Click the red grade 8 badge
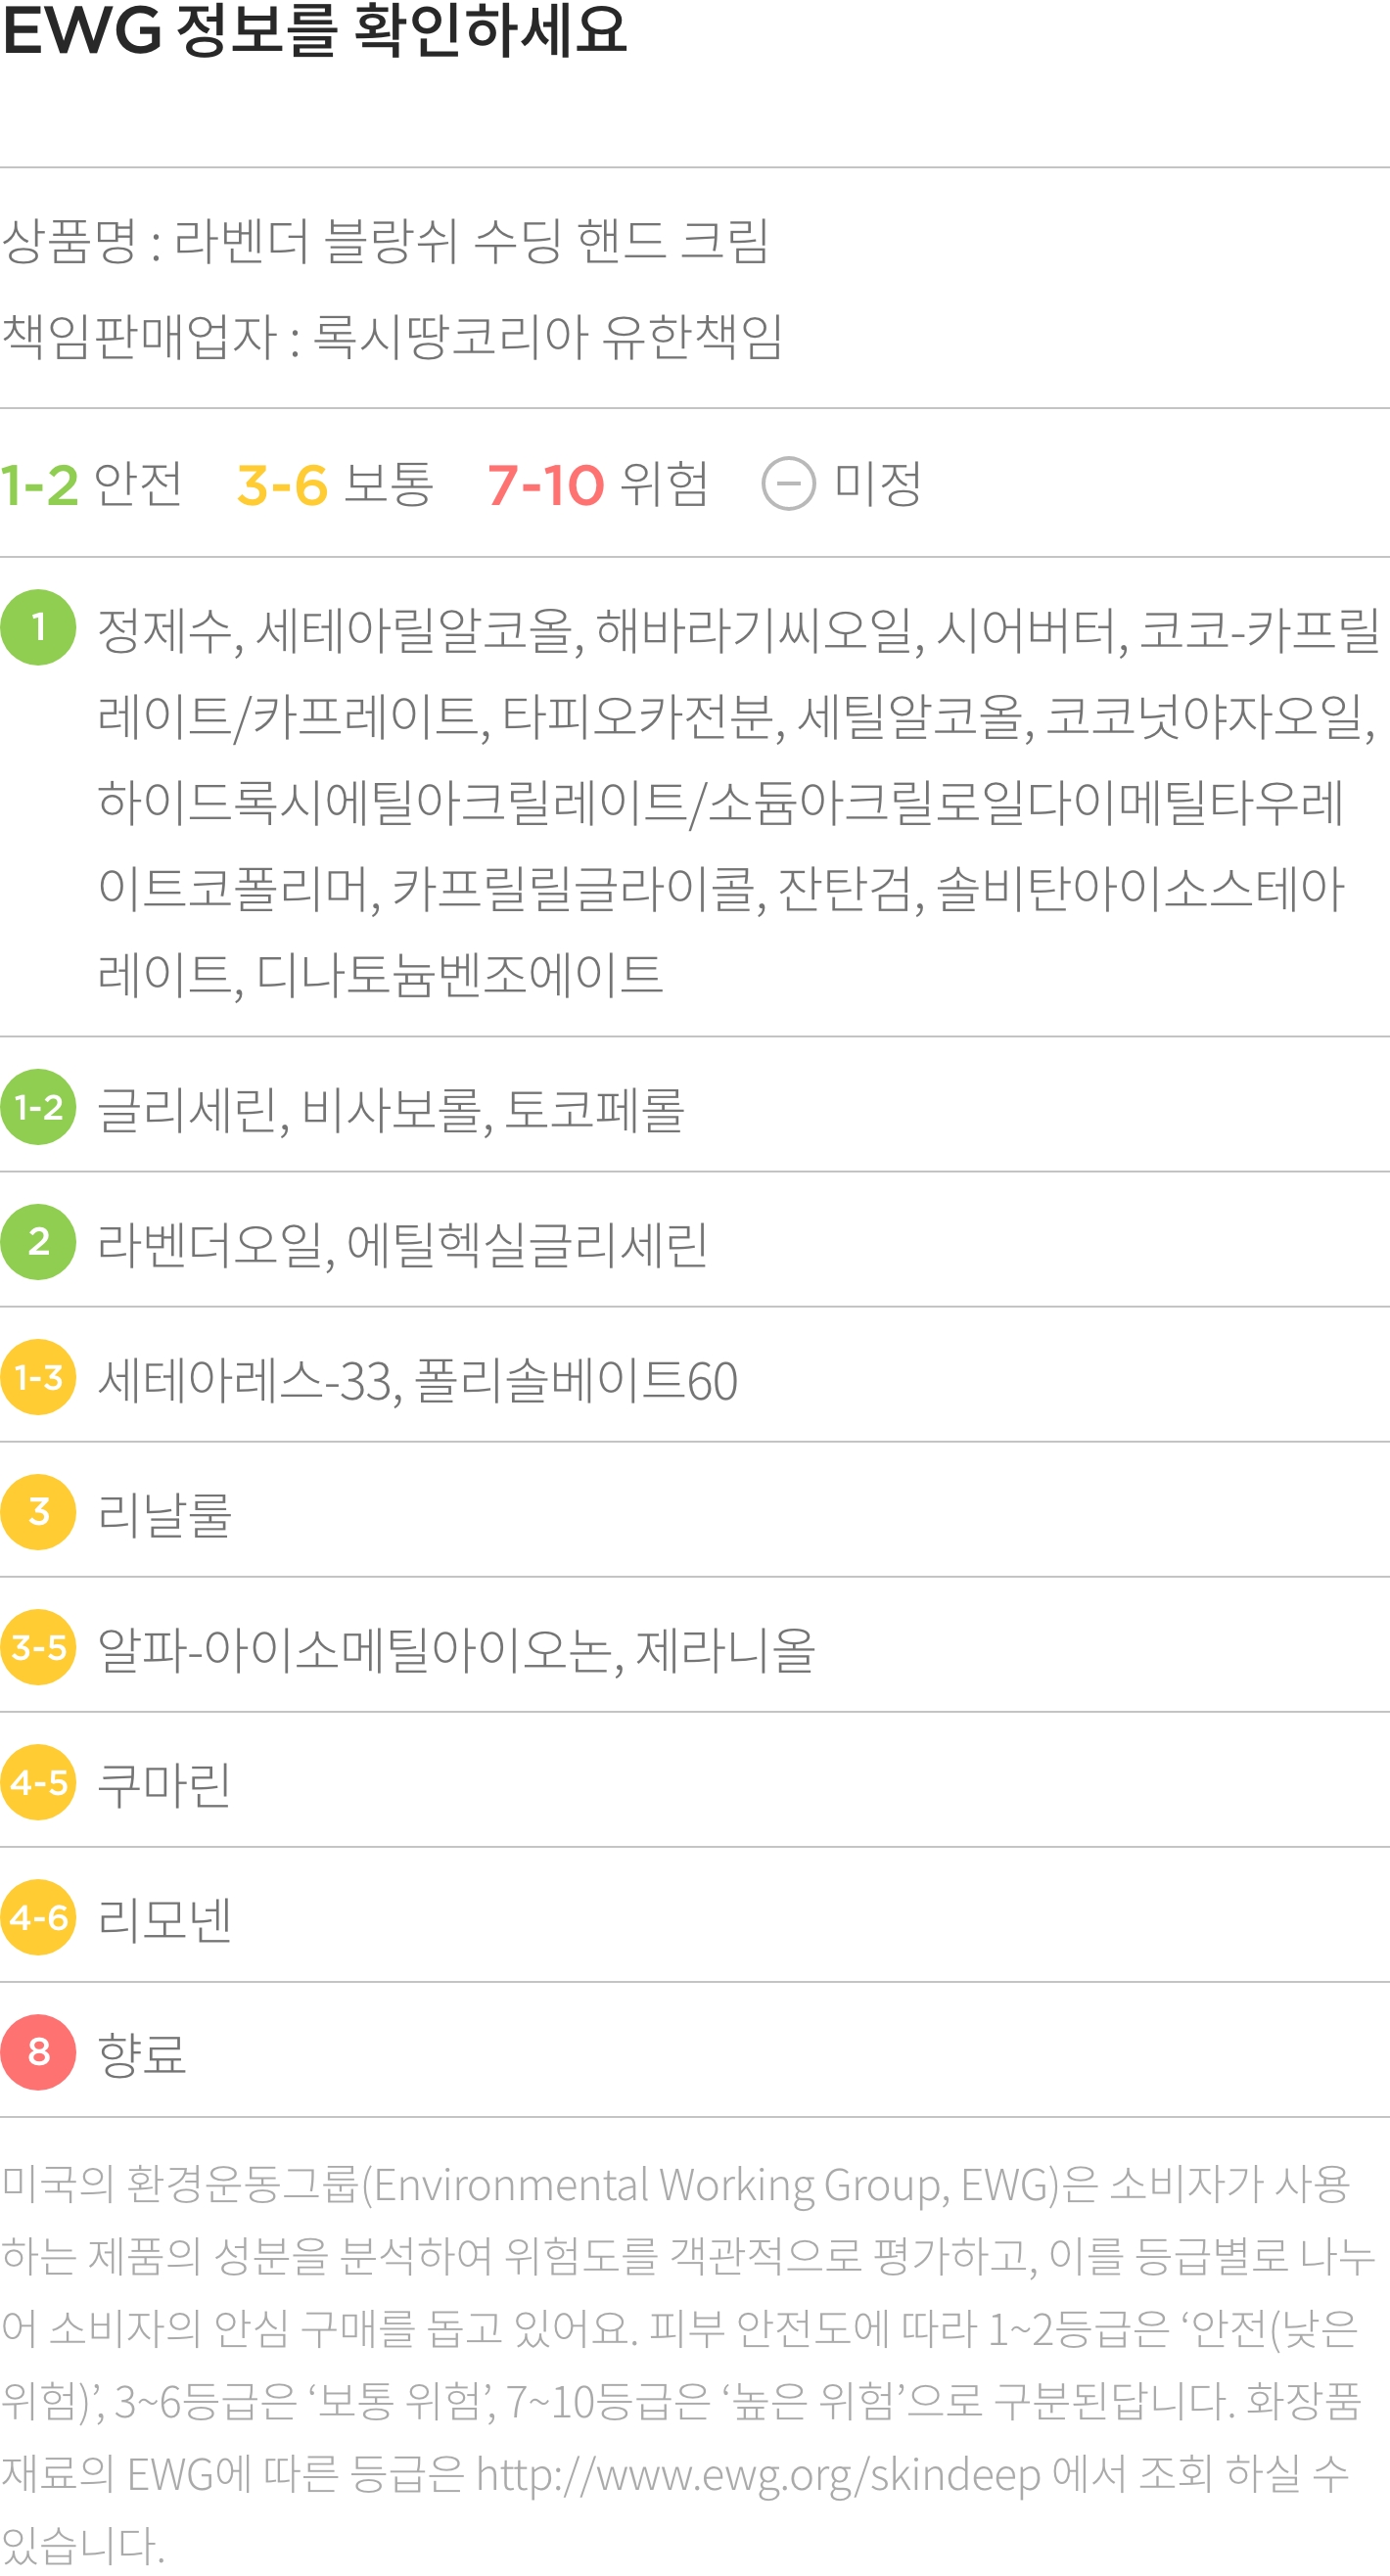This screenshot has width=1390, height=2576. coord(38,2052)
